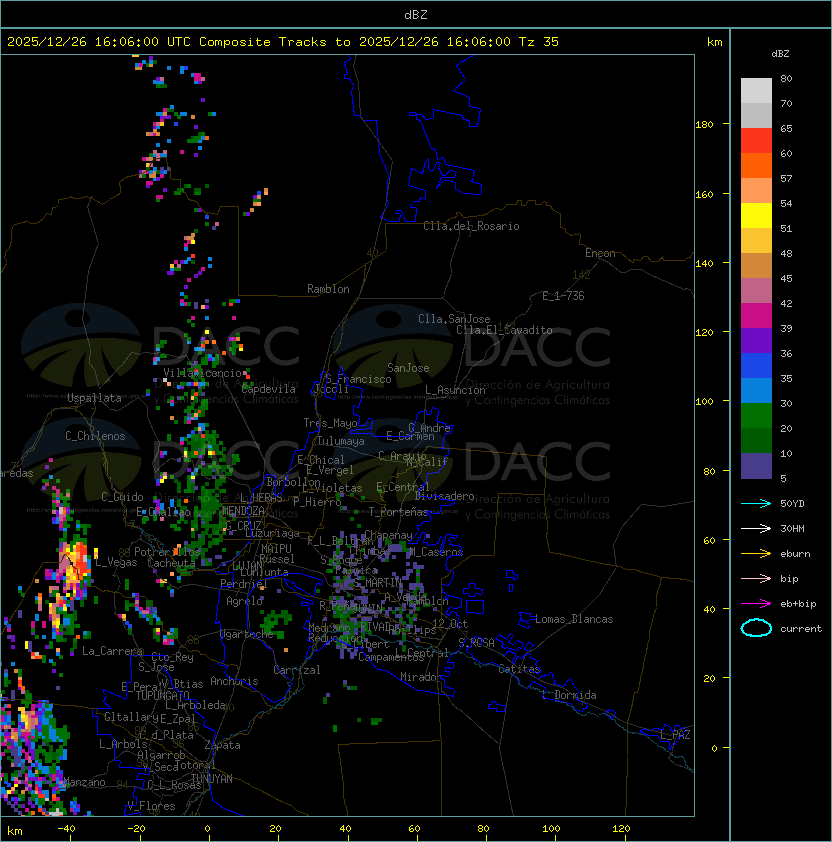Click the 'Composite Tracks' timestamp header
The height and width of the screenshot is (842, 832).
[x=283, y=41]
